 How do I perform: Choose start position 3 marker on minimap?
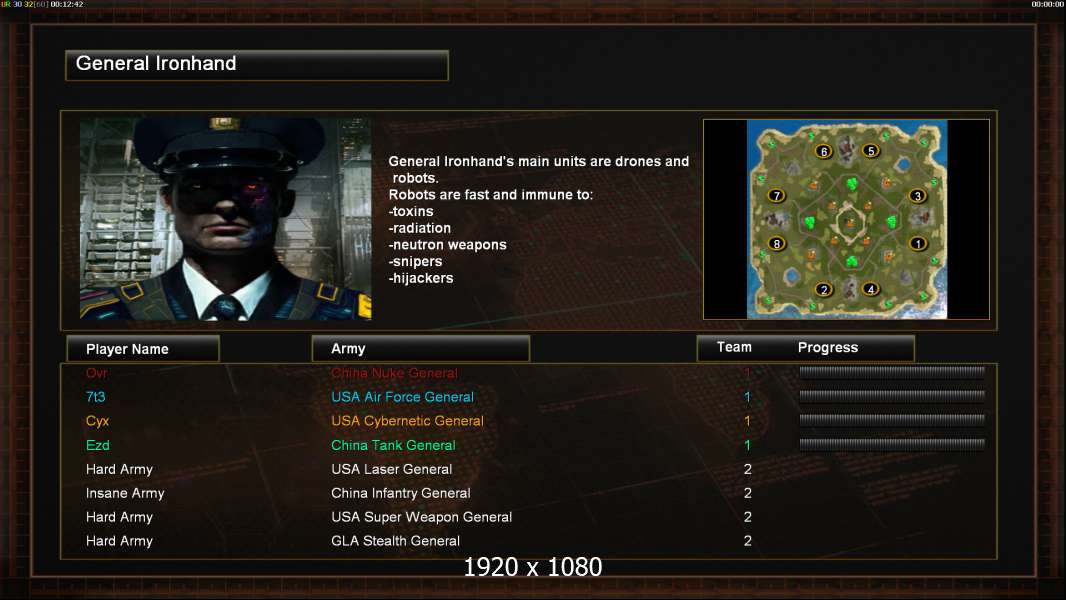[918, 196]
